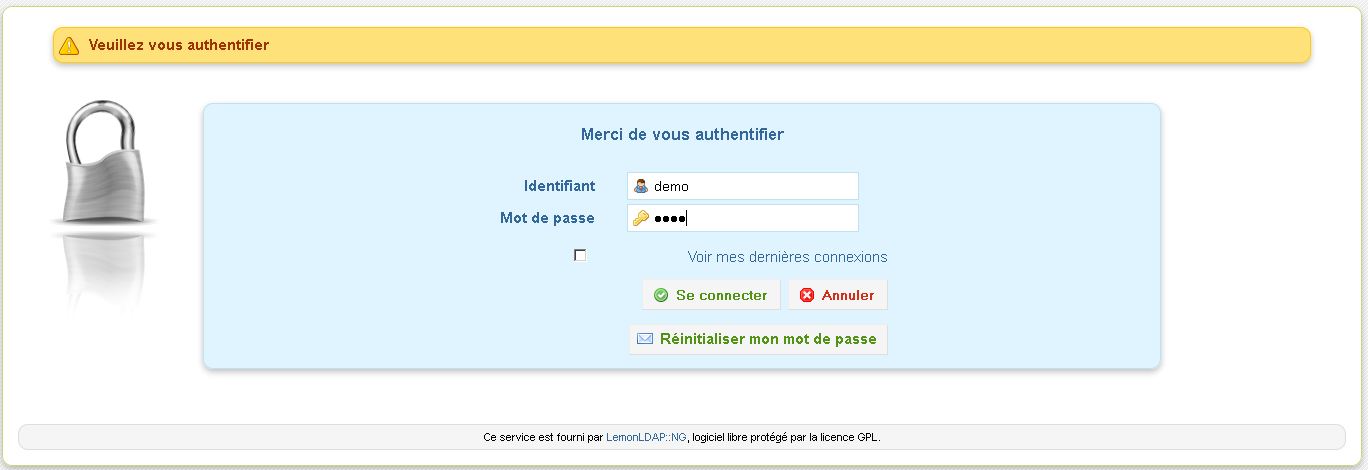Image resolution: width=1368 pixels, height=470 pixels.
Task: Click the Voir mes dernières connexions label
Action: click(787, 257)
